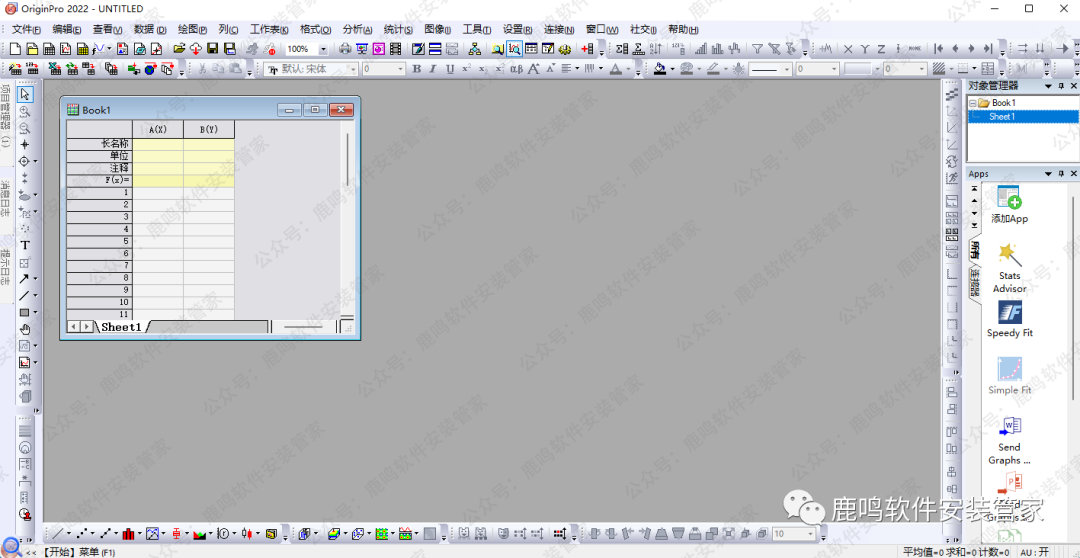The width and height of the screenshot is (1080, 558).
Task: Click the Add New Columns icon
Action: [x=587, y=49]
